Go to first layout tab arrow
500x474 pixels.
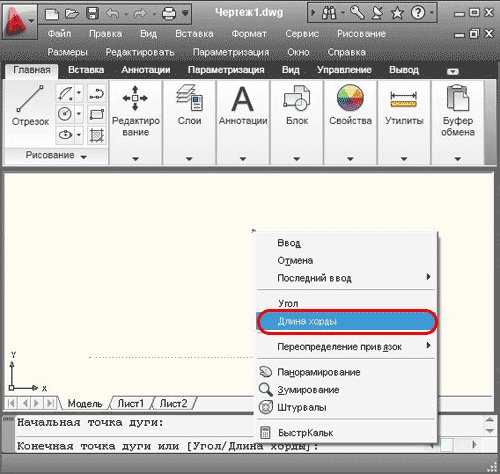(11, 403)
